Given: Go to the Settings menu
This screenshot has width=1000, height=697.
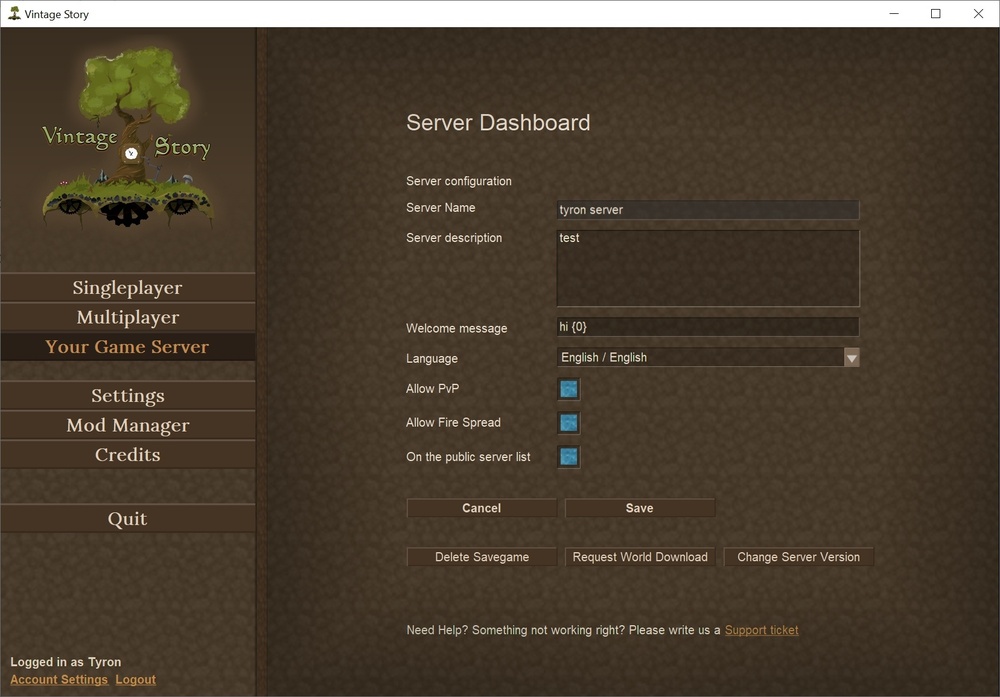Looking at the screenshot, I should point(128,395).
